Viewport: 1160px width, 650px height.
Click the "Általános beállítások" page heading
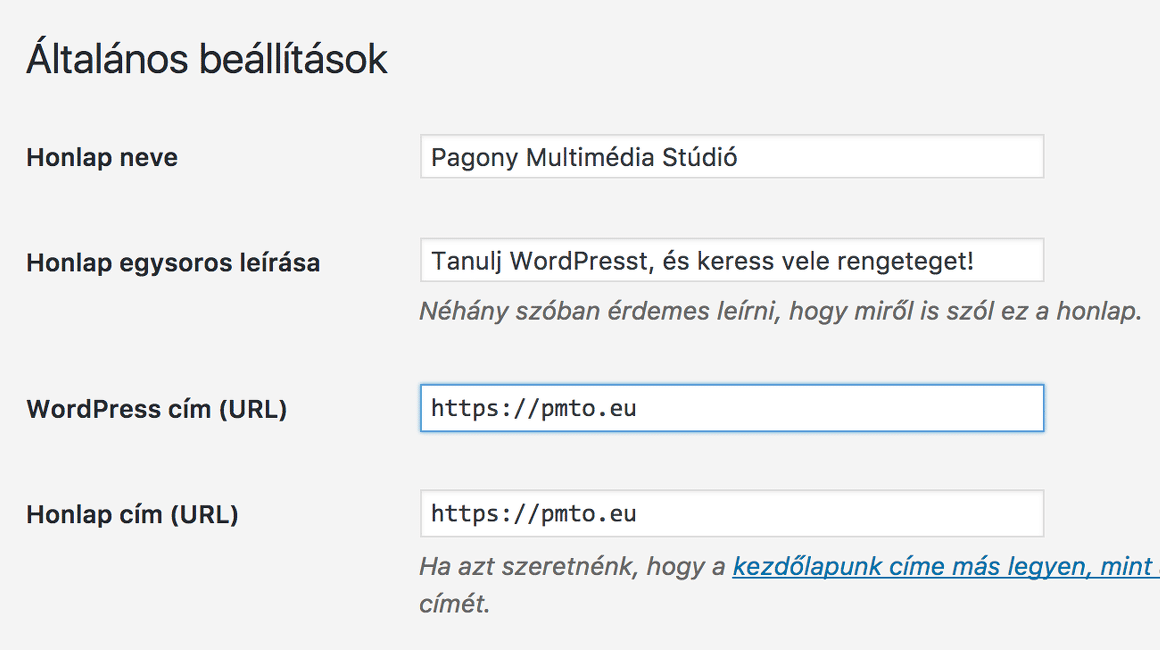coord(206,60)
